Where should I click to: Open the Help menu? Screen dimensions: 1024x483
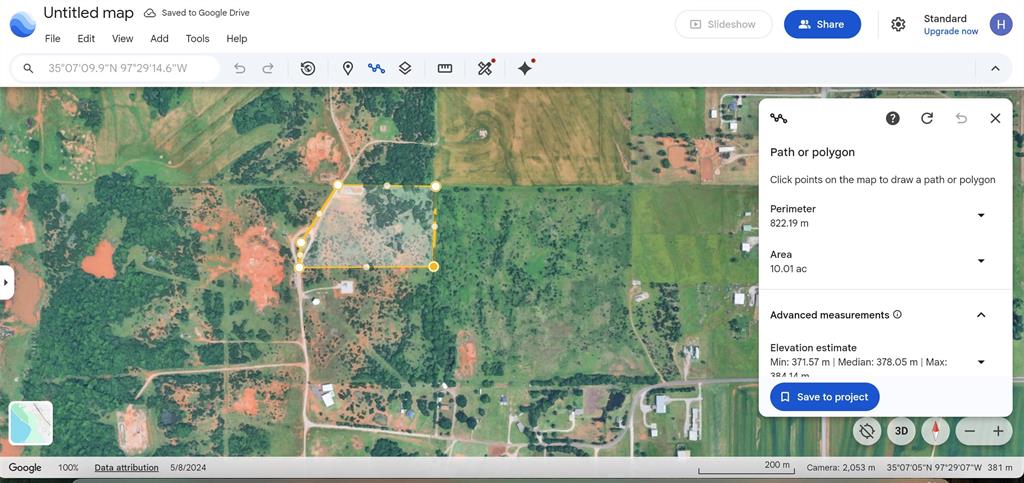pos(236,39)
